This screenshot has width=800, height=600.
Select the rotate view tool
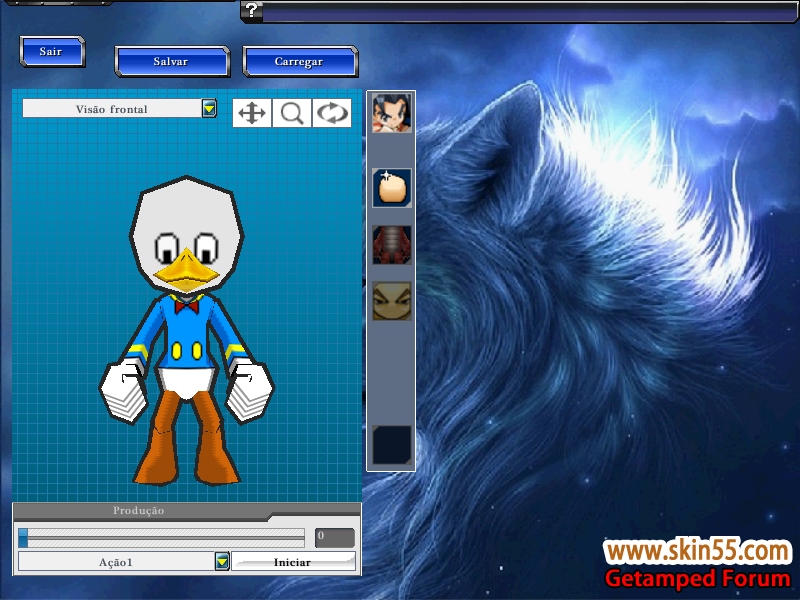(332, 113)
